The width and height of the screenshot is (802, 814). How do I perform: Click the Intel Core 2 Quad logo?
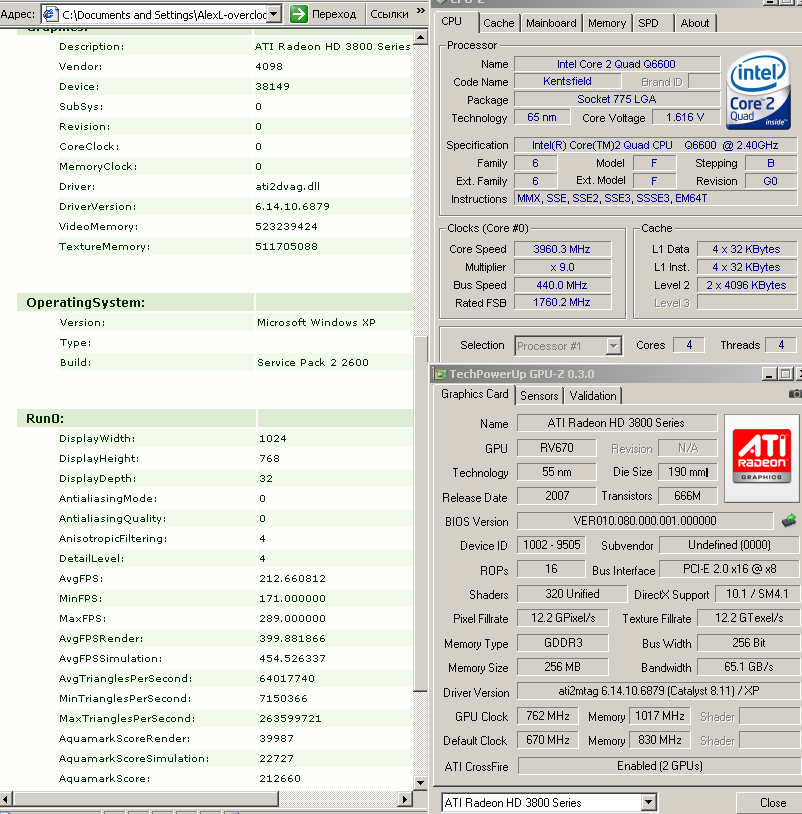(758, 90)
